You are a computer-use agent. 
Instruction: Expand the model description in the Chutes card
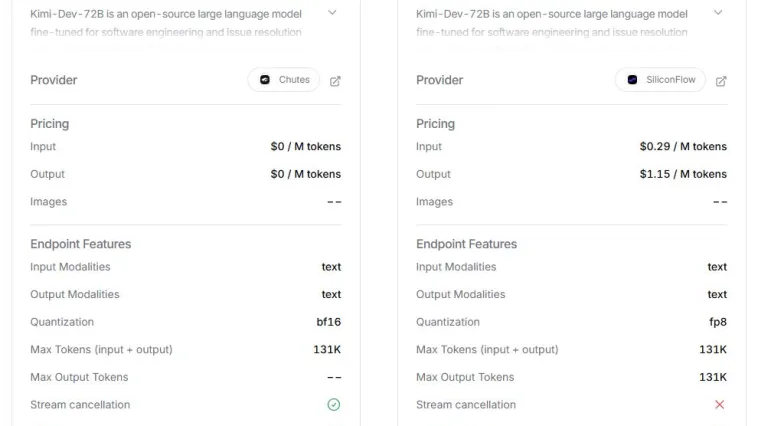(x=332, y=13)
